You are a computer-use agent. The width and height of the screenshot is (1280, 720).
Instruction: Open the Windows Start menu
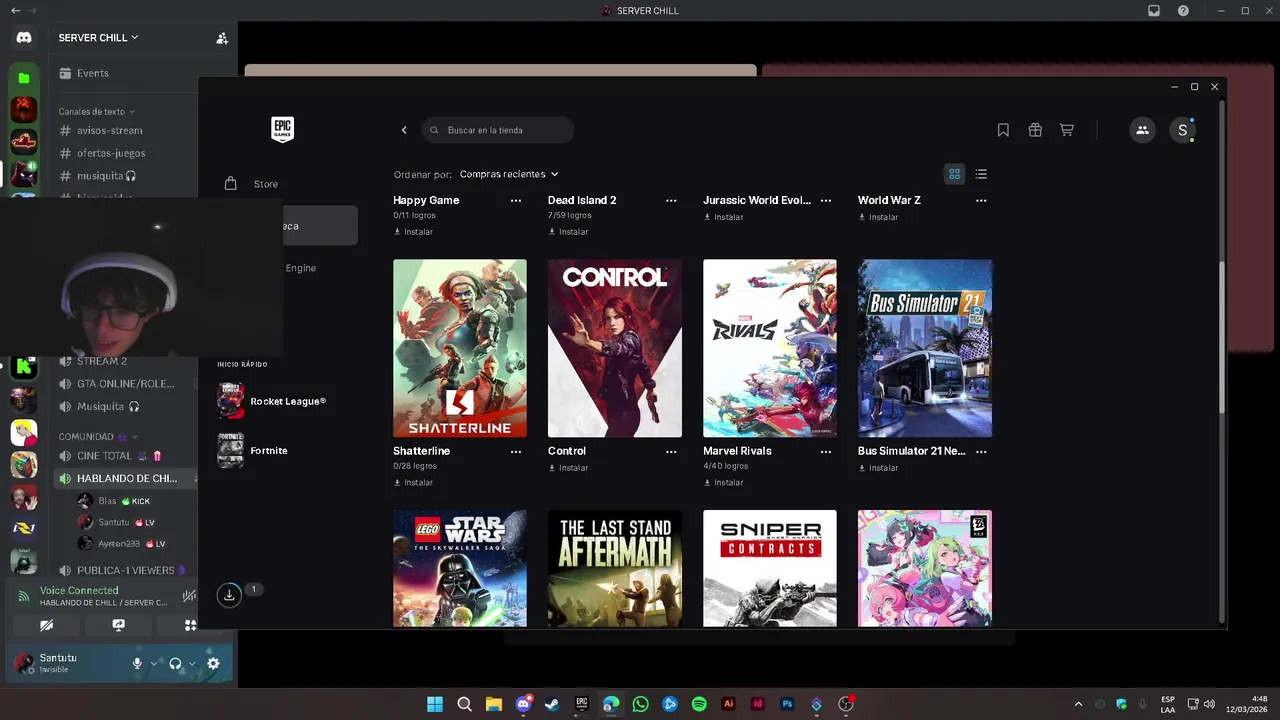435,704
